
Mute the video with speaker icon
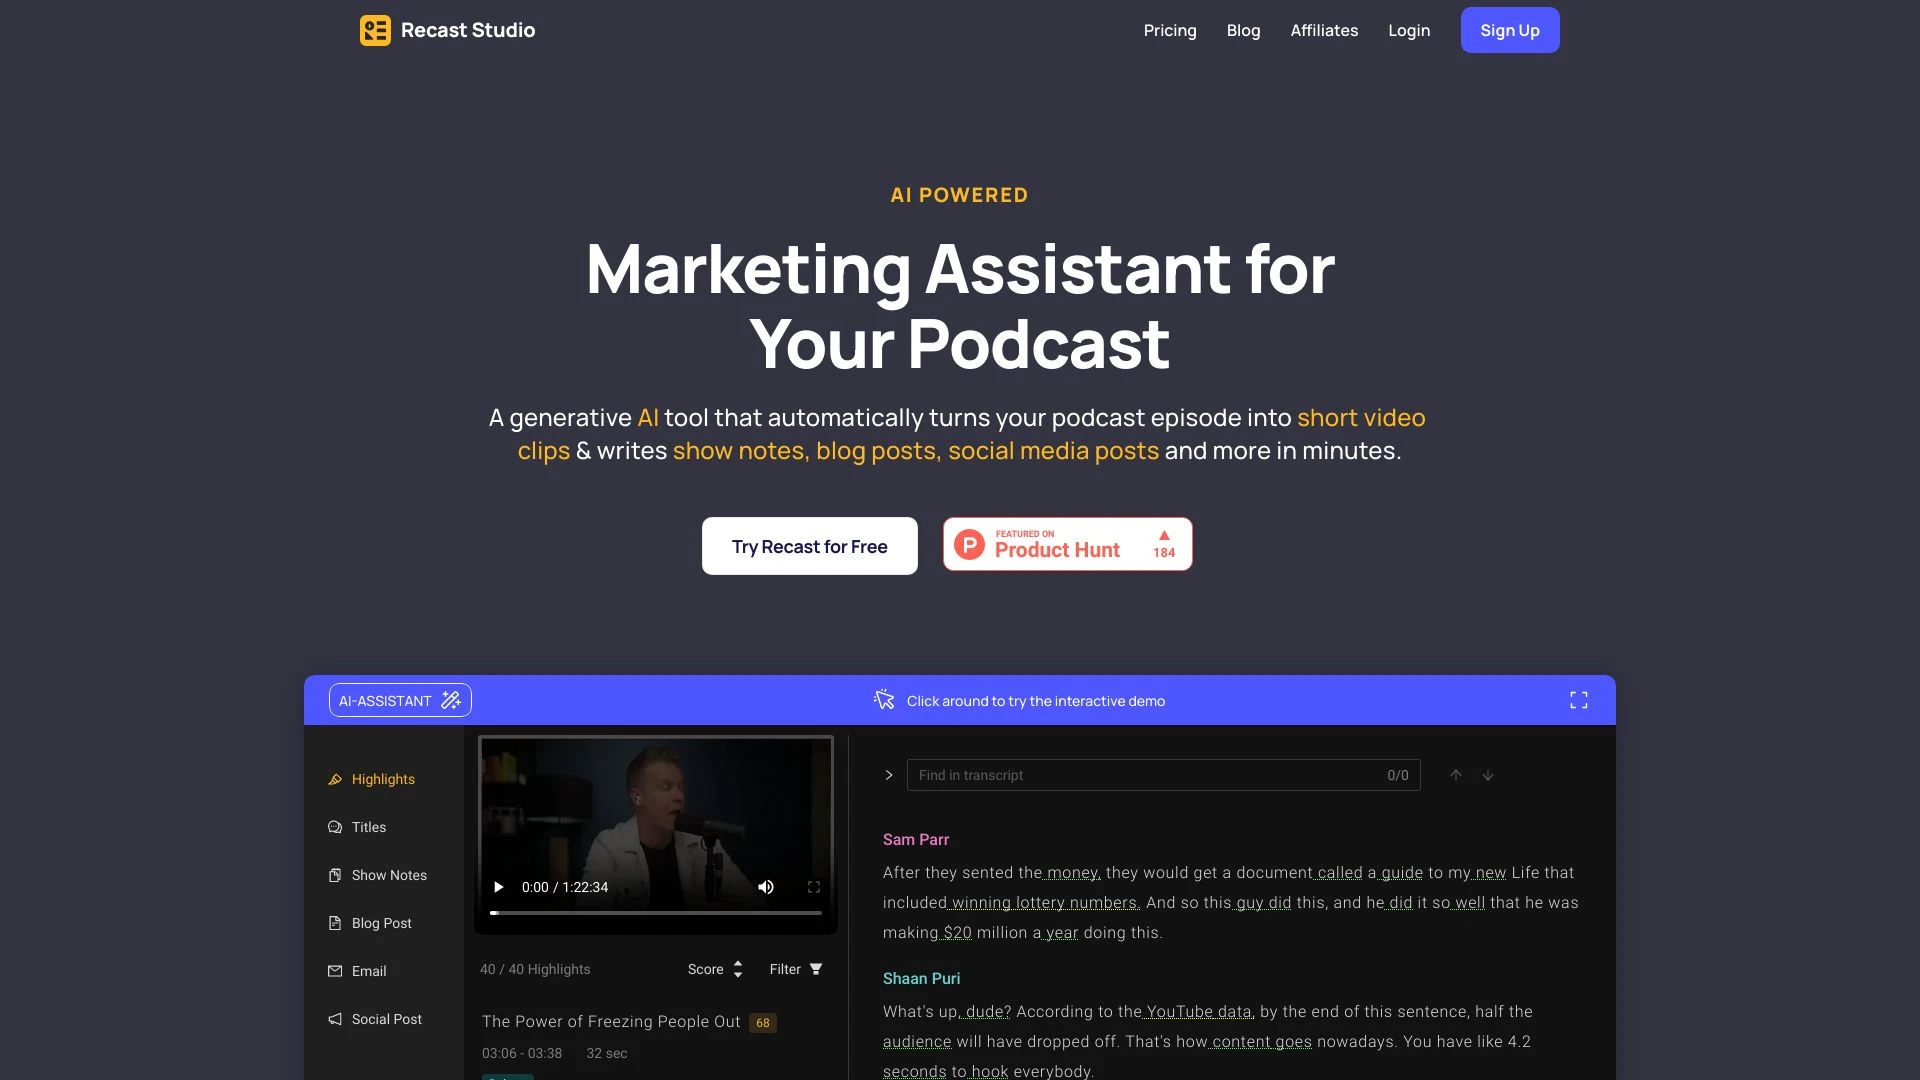pos(766,887)
